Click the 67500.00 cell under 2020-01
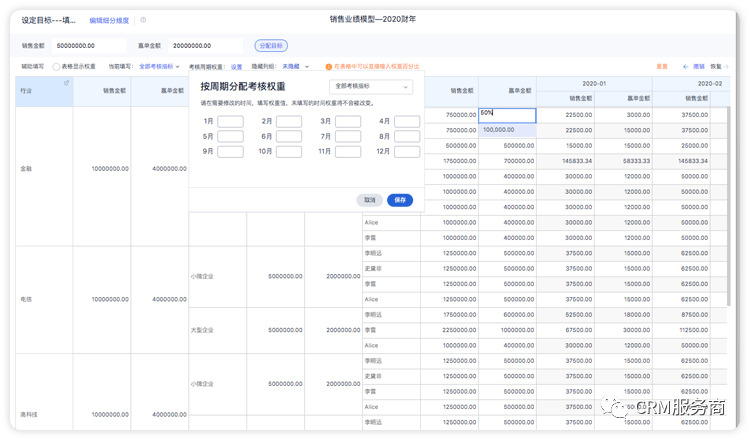 pos(565,330)
